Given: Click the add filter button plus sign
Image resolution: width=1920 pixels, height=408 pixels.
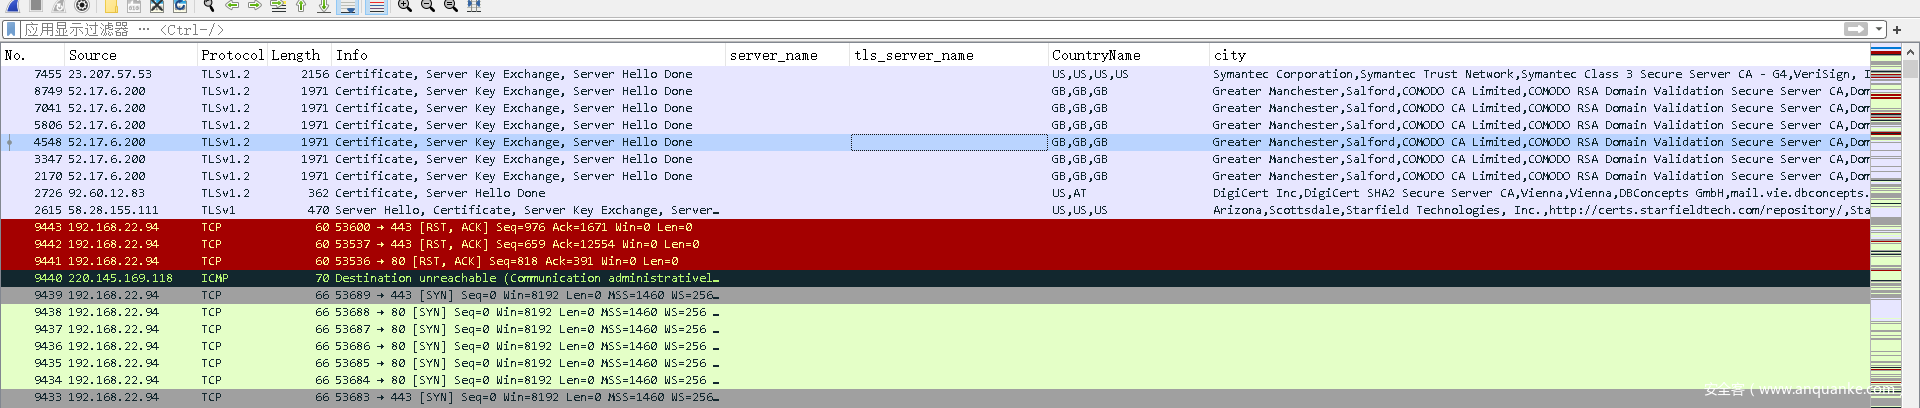Looking at the screenshot, I should (1896, 30).
